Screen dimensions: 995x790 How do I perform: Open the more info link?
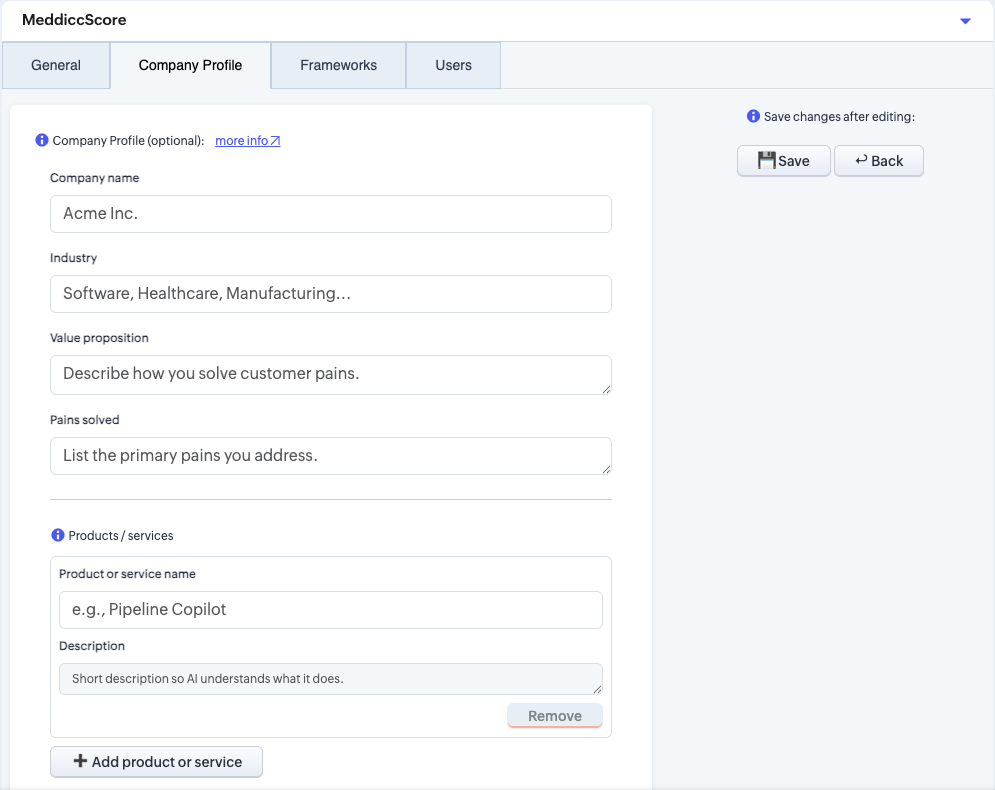coord(247,141)
